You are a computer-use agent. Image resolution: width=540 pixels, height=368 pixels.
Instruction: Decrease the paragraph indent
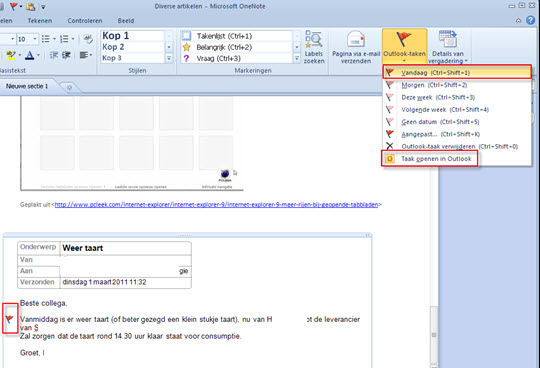54,55
